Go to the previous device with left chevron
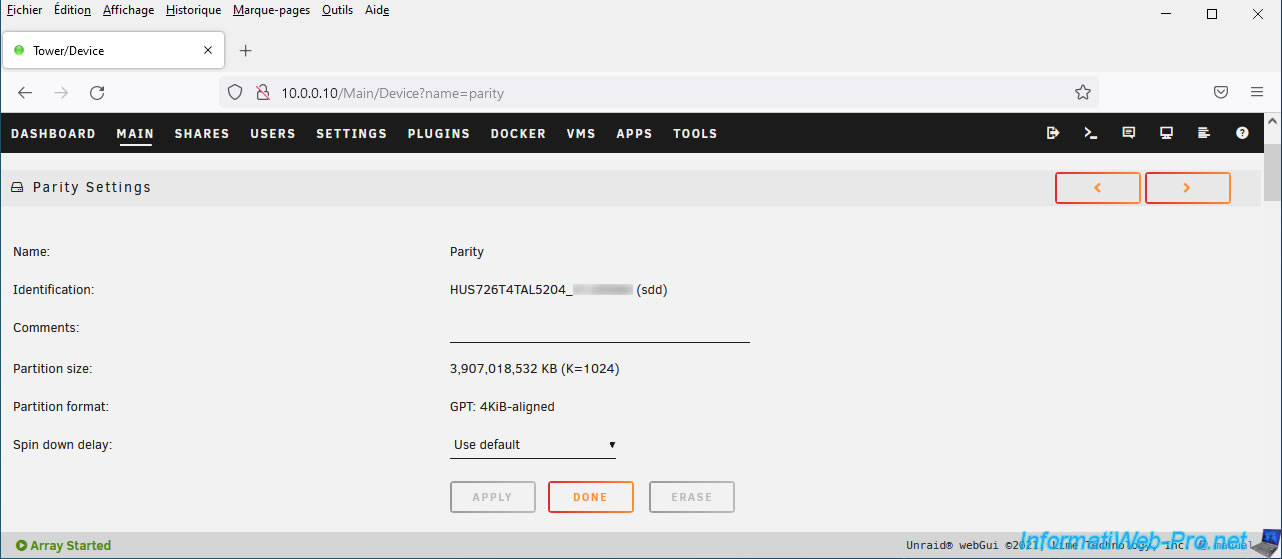 pos(1097,188)
